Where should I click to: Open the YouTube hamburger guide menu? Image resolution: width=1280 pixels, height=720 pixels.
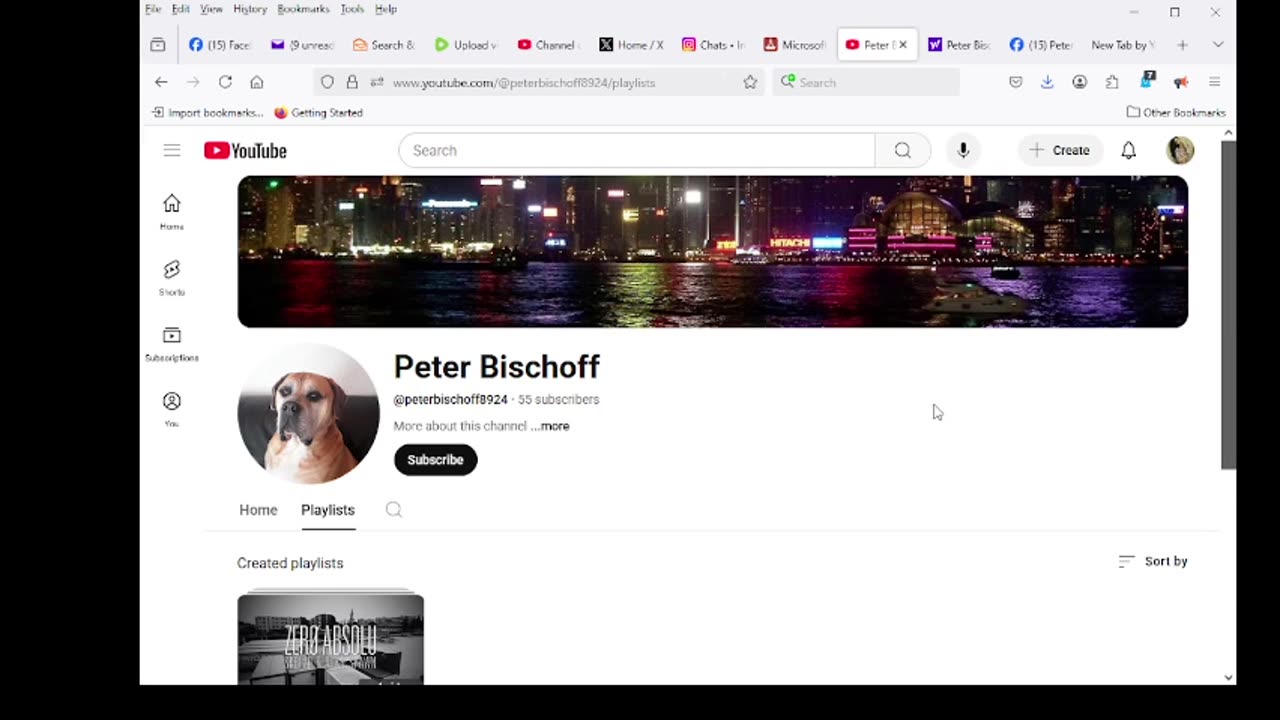pyautogui.click(x=172, y=150)
